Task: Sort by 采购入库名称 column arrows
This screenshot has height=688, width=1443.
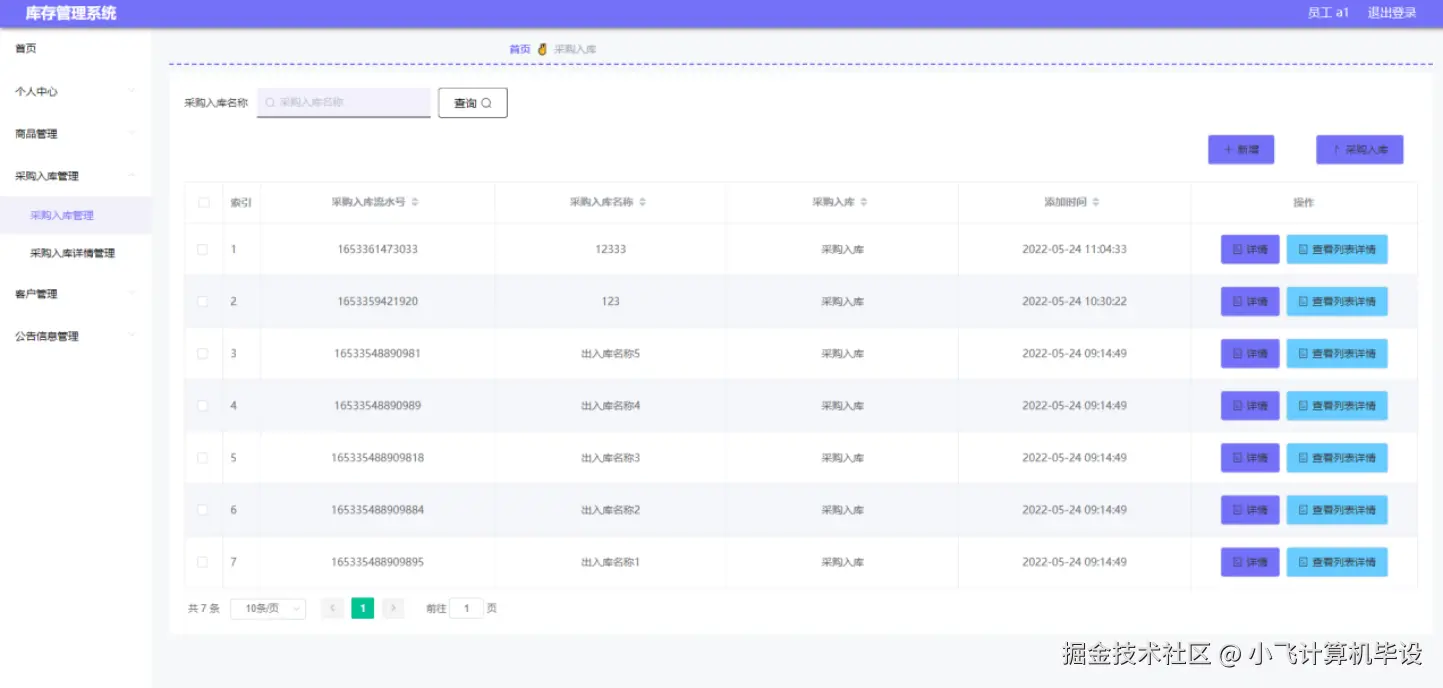Action: click(643, 202)
